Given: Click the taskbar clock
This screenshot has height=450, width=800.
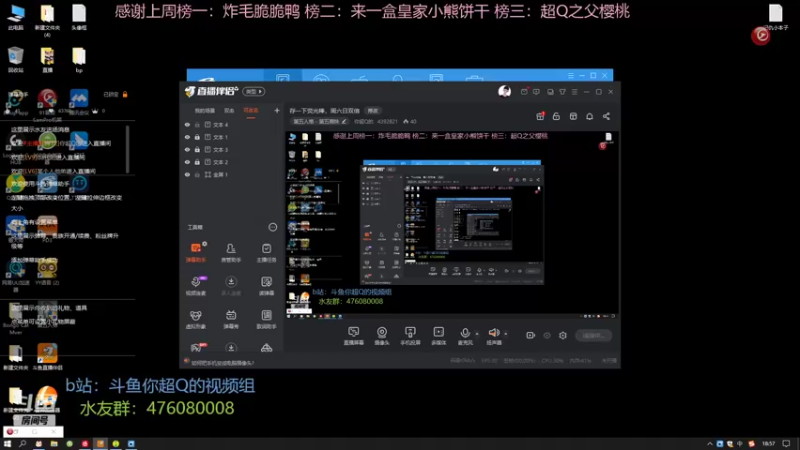Looking at the screenshot, I should coord(768,444).
